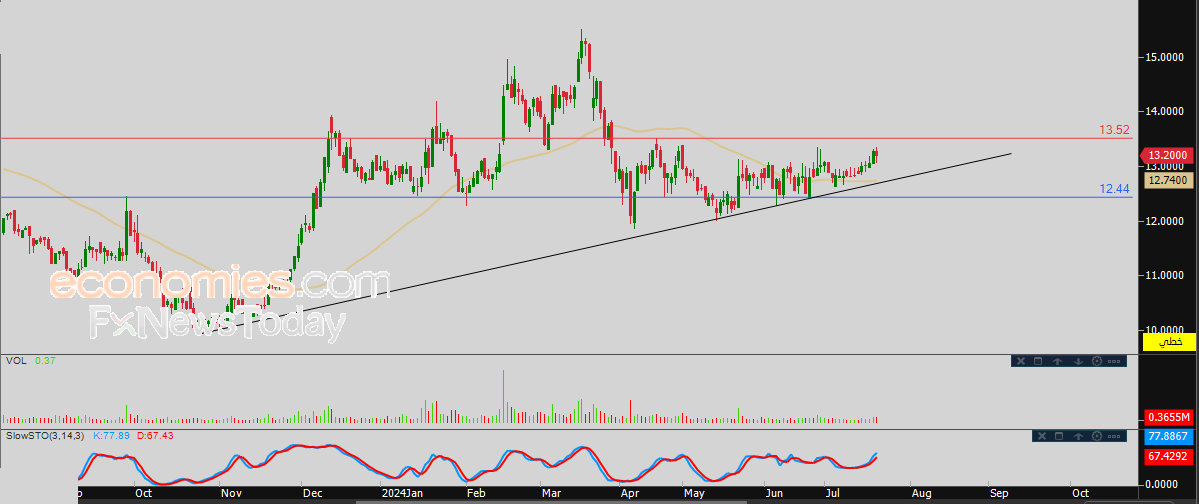Move the SlowSTO panel up

click(x=1078, y=437)
